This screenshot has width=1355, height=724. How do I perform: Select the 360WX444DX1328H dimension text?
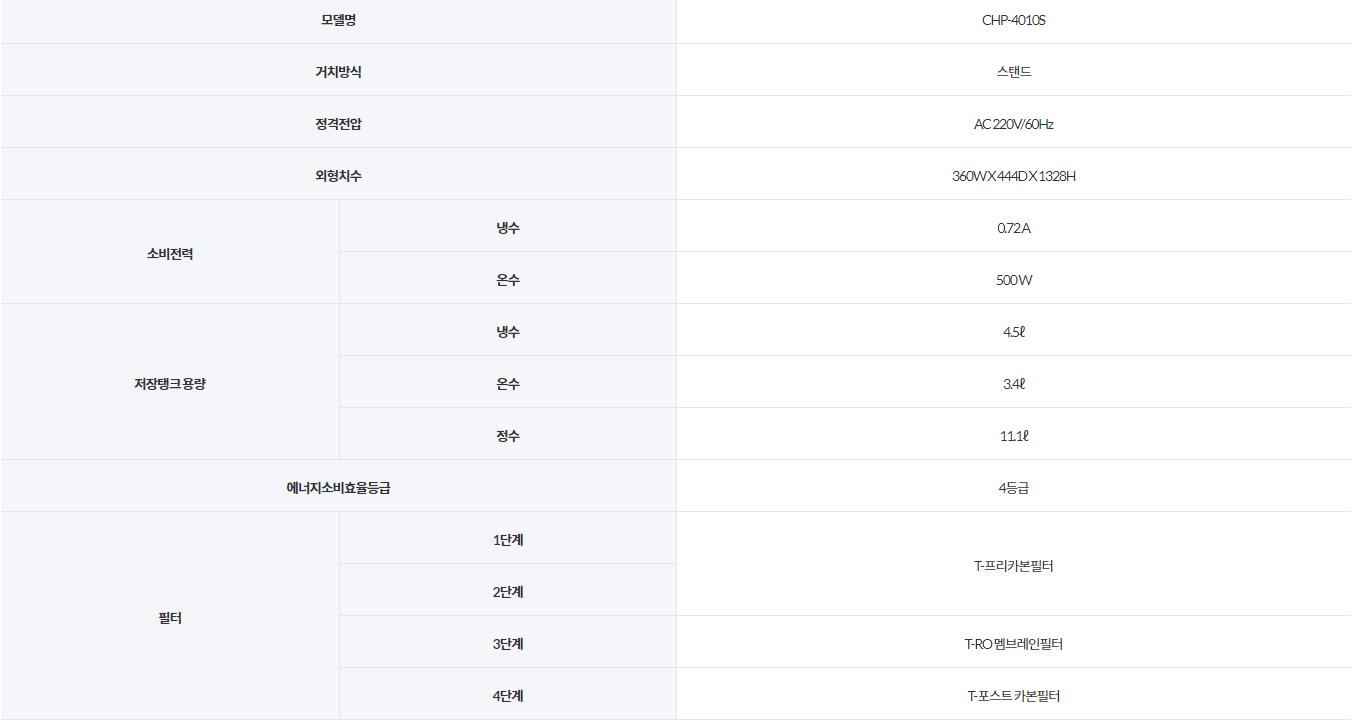click(x=1013, y=176)
